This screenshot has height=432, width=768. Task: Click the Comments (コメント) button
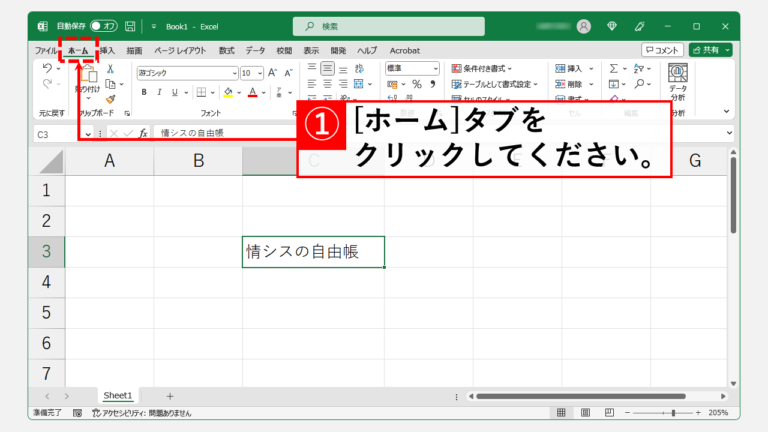click(662, 50)
